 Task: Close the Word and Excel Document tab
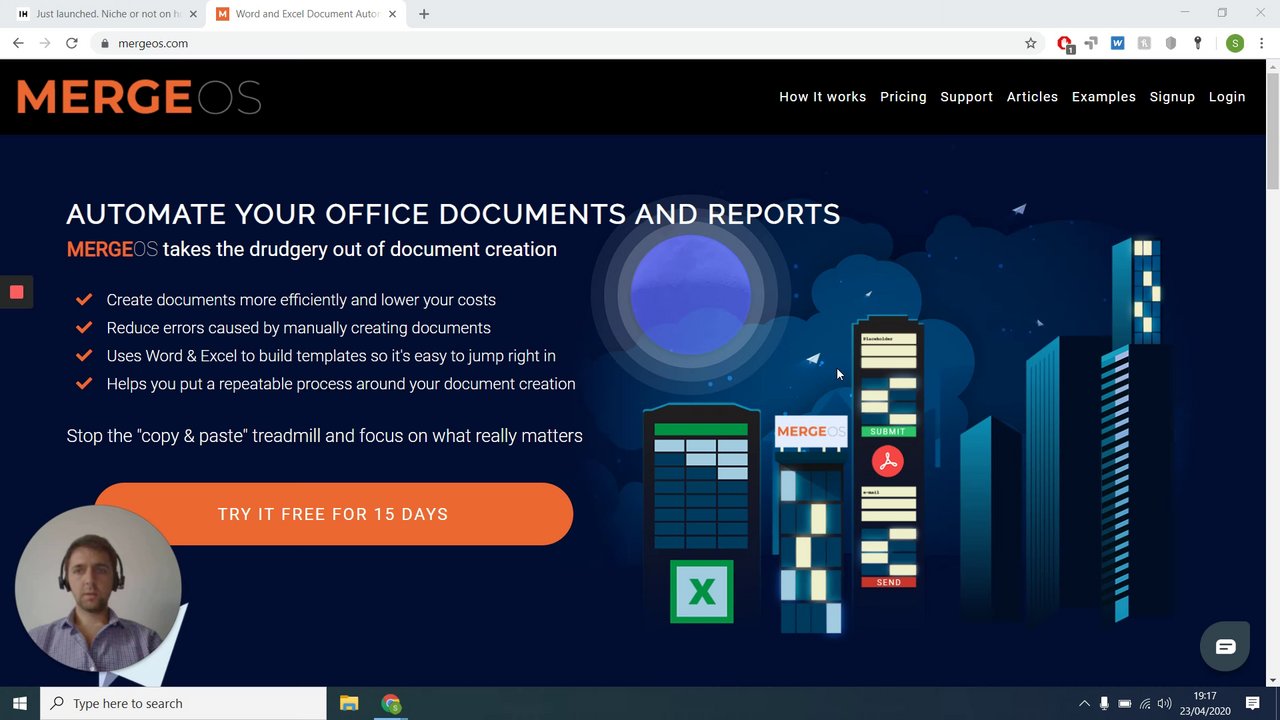392,14
